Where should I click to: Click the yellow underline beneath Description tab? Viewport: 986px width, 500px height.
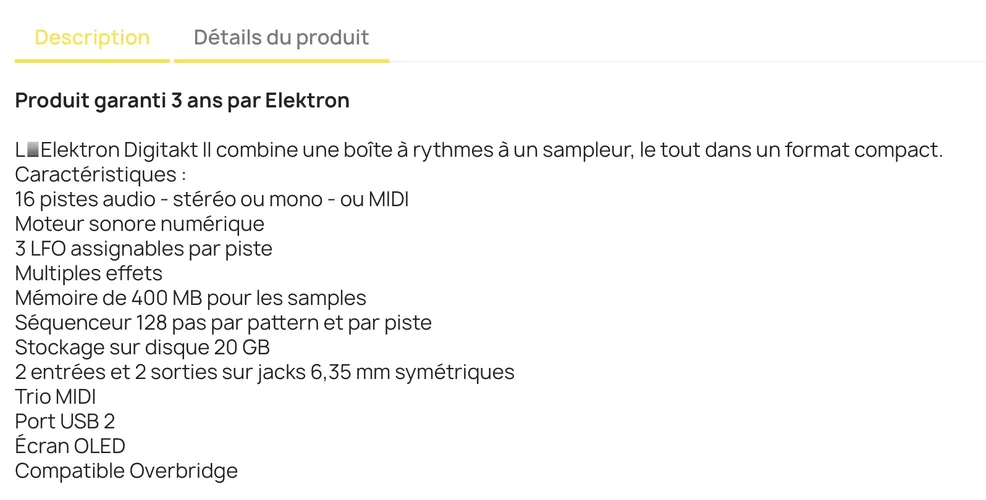(92, 61)
